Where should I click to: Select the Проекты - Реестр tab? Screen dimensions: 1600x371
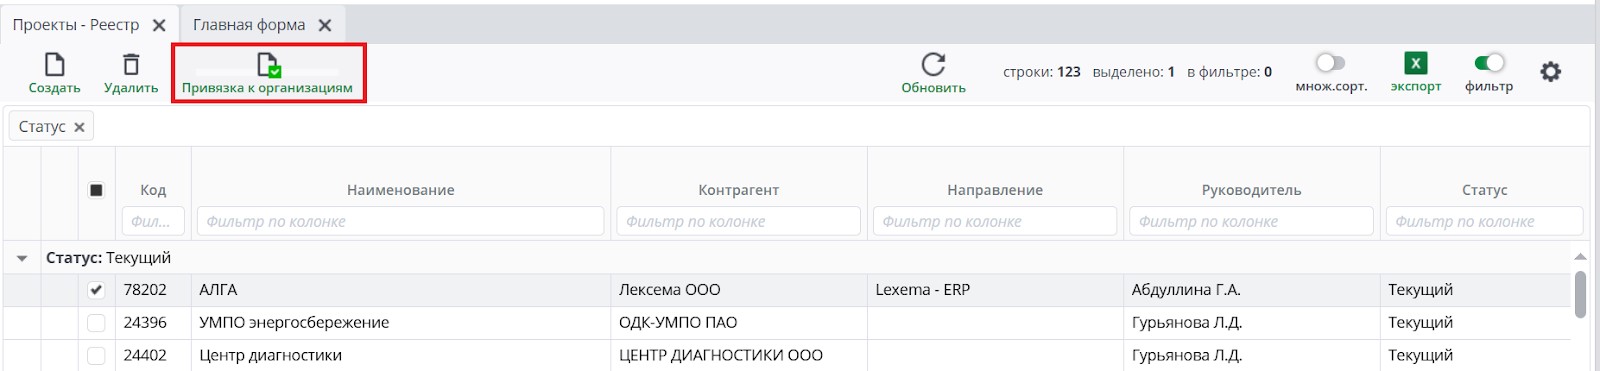coord(76,25)
